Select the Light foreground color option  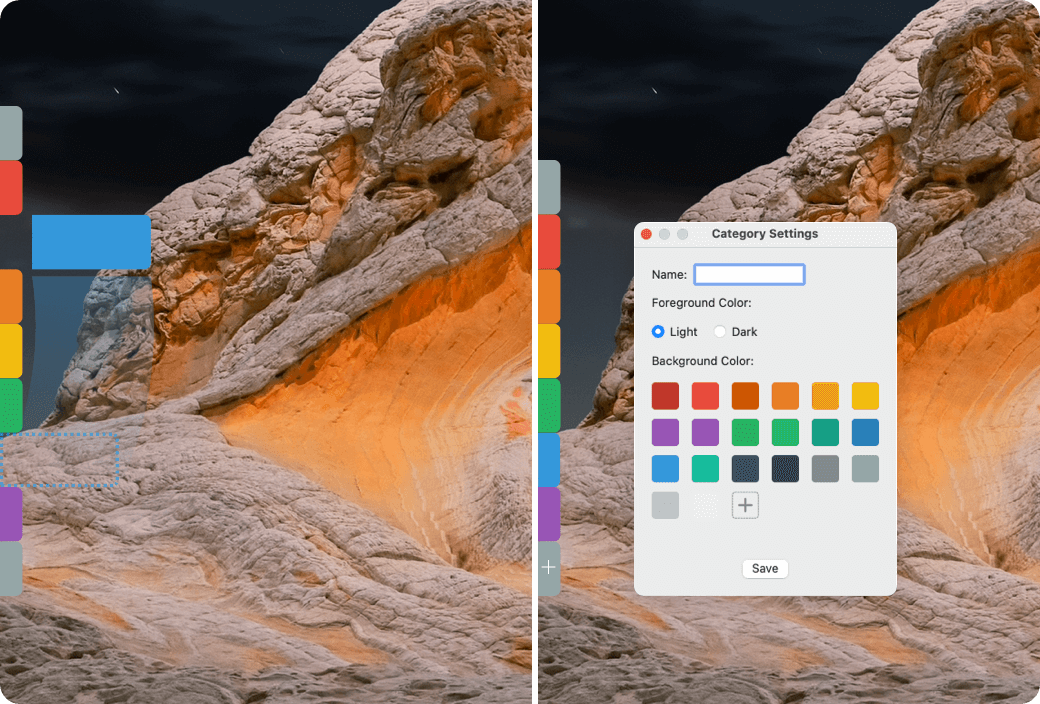(x=659, y=331)
